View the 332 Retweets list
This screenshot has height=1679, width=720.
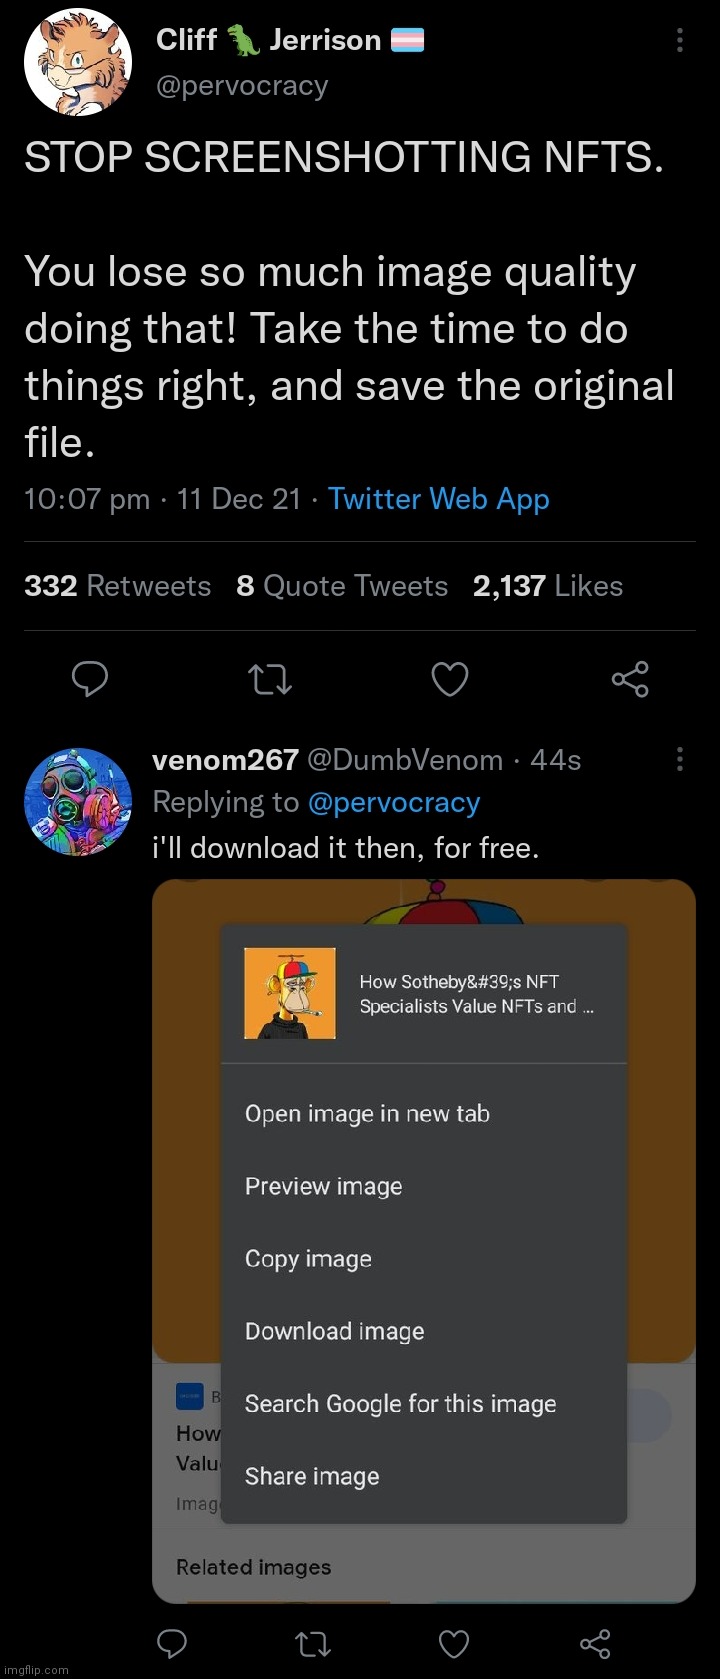tap(118, 586)
